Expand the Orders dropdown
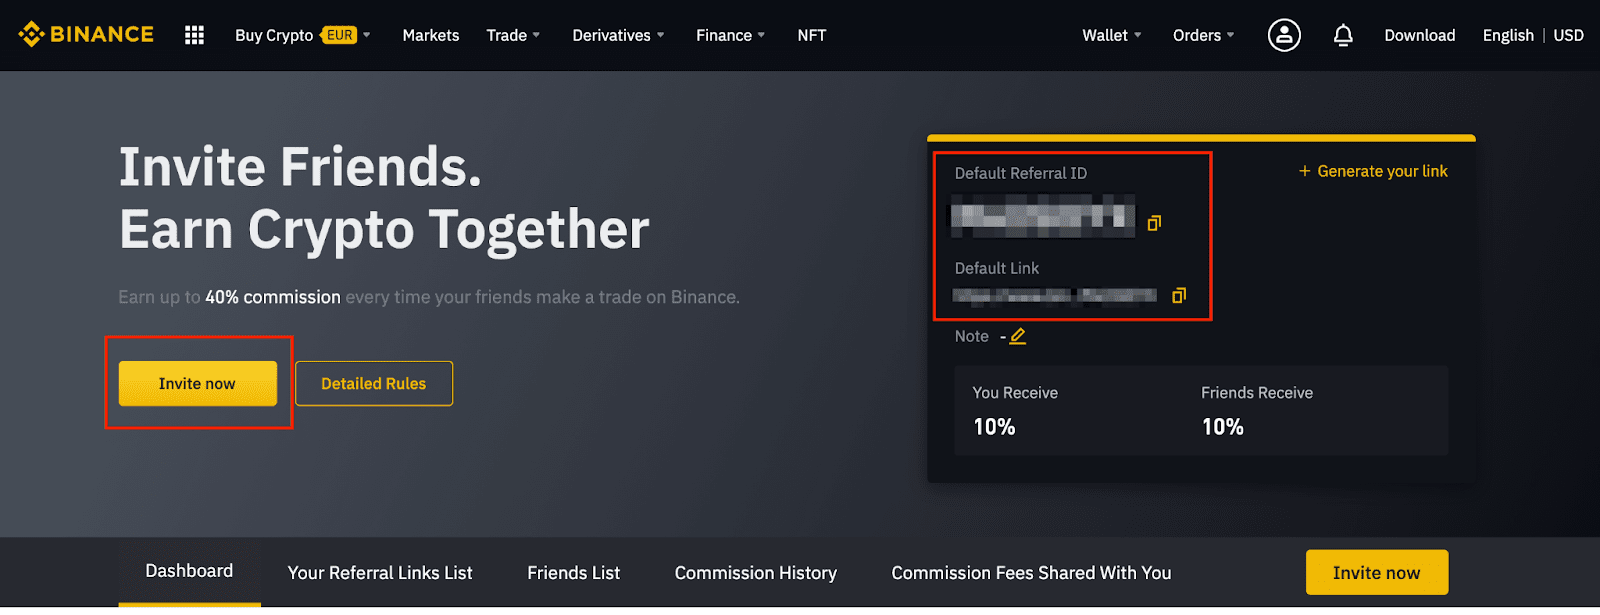This screenshot has height=615, width=1600. tap(1203, 35)
